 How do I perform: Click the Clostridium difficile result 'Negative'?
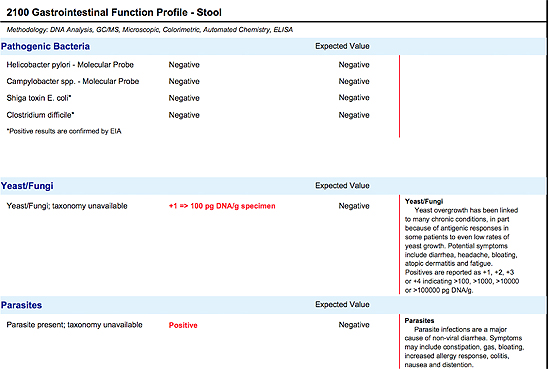coord(184,115)
